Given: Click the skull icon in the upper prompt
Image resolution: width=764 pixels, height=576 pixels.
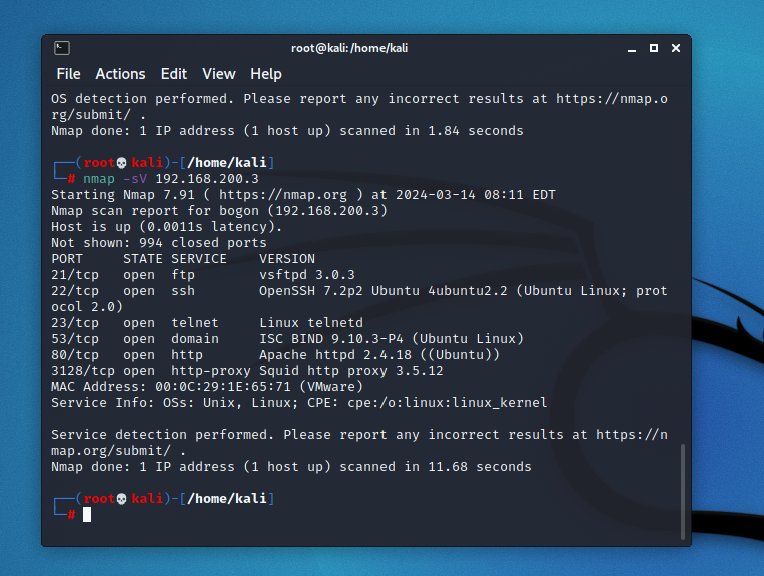Looking at the screenshot, I should click(122, 163).
